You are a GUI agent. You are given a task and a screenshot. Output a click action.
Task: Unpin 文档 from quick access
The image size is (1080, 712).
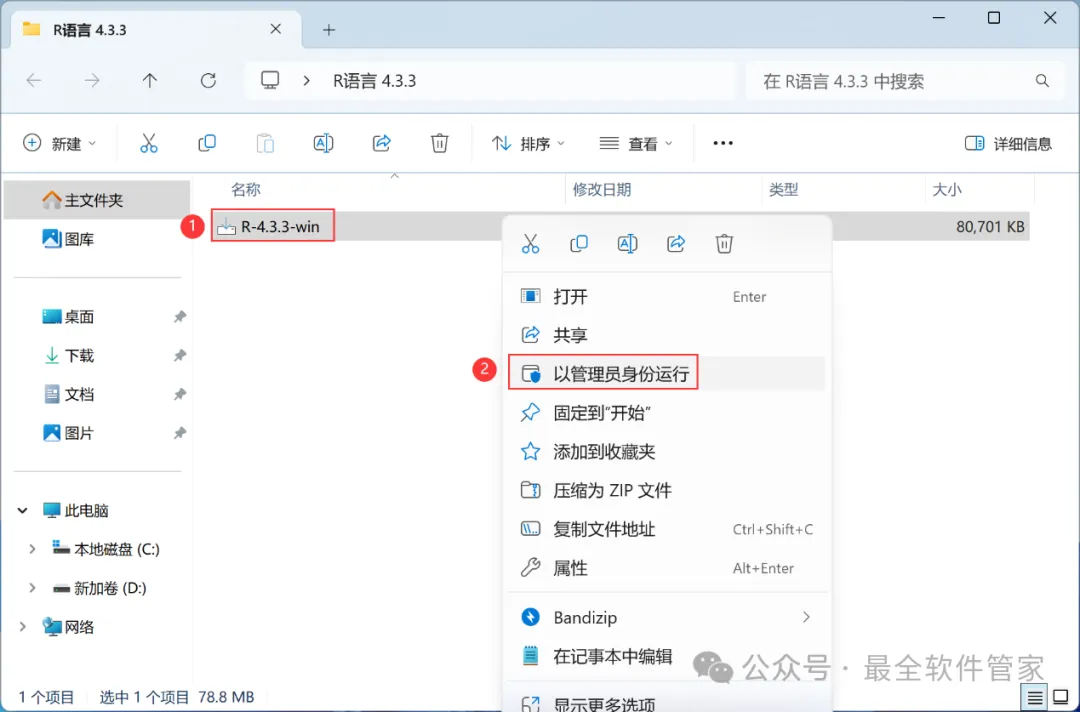[180, 394]
